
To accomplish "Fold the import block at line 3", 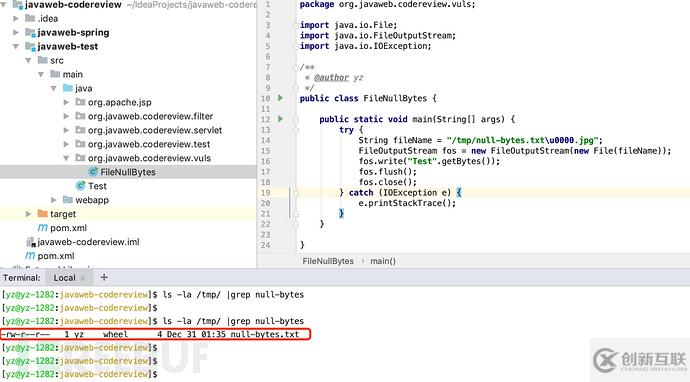I will point(296,25).
